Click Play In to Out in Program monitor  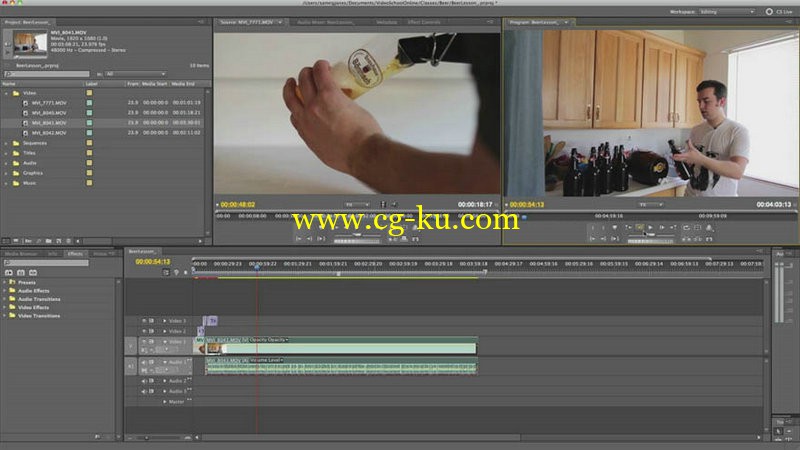pyautogui.click(x=615, y=239)
